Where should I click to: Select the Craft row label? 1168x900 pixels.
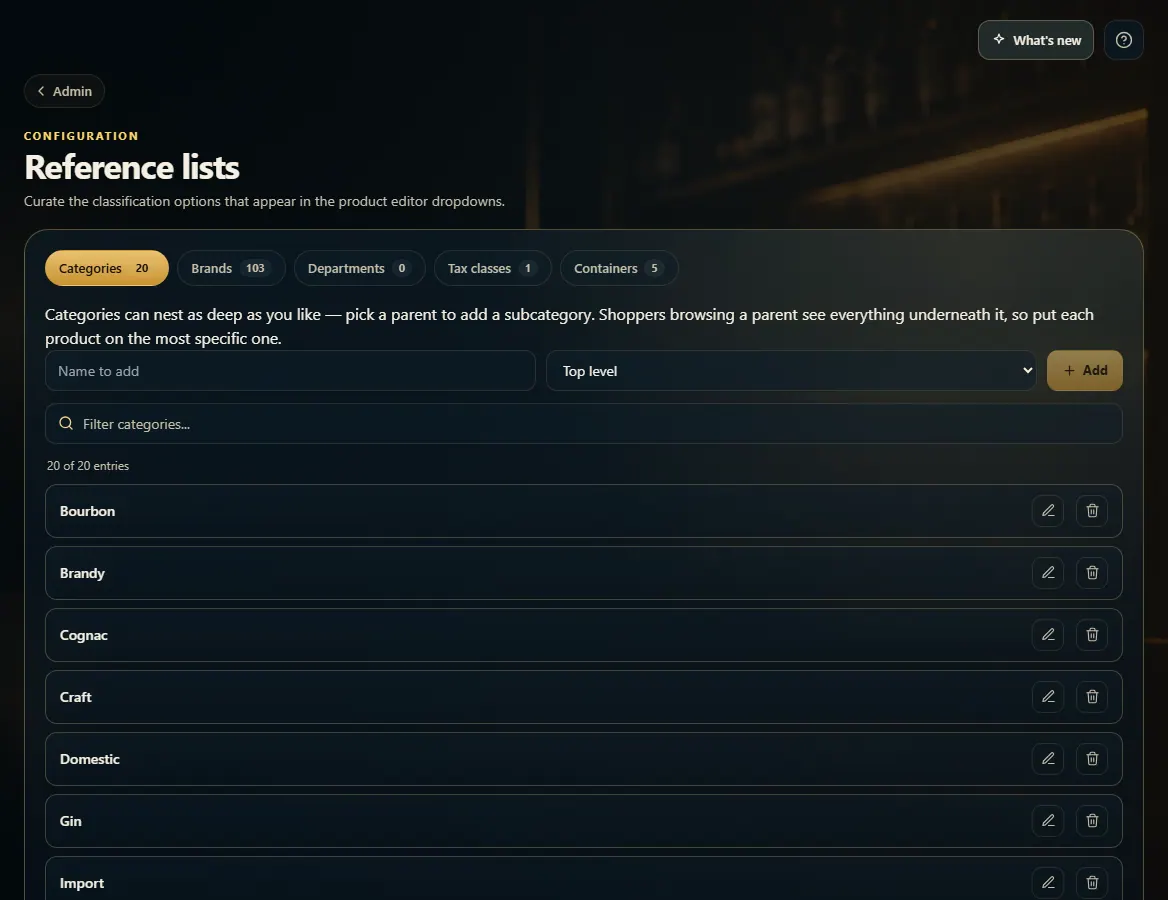[x=75, y=697]
